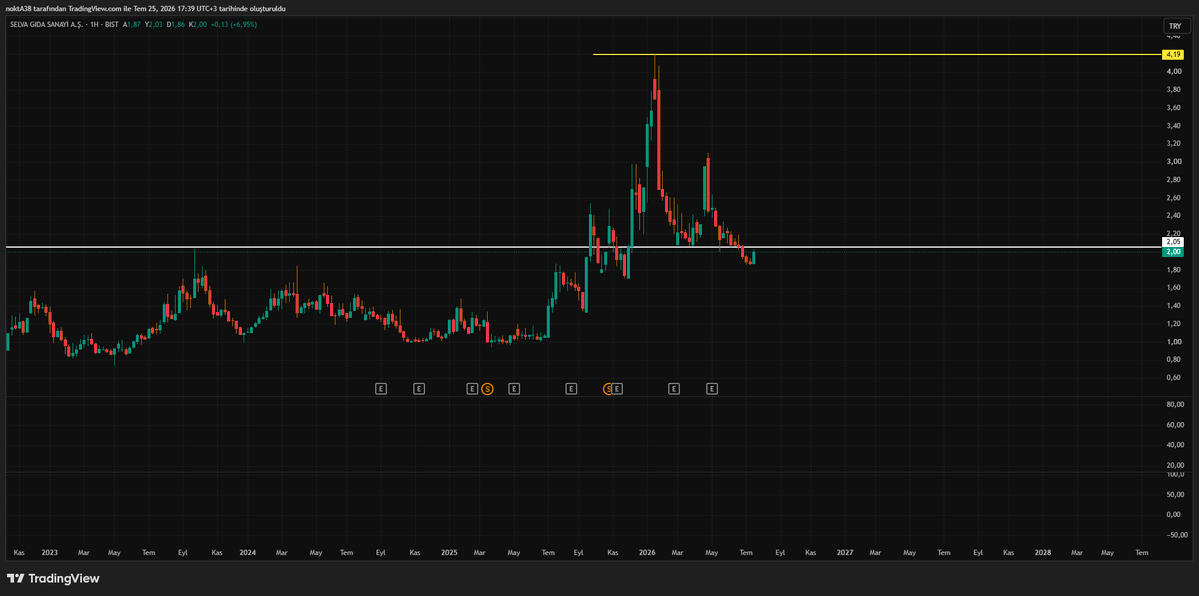Click the green 2,00 last price label

coord(1173,252)
